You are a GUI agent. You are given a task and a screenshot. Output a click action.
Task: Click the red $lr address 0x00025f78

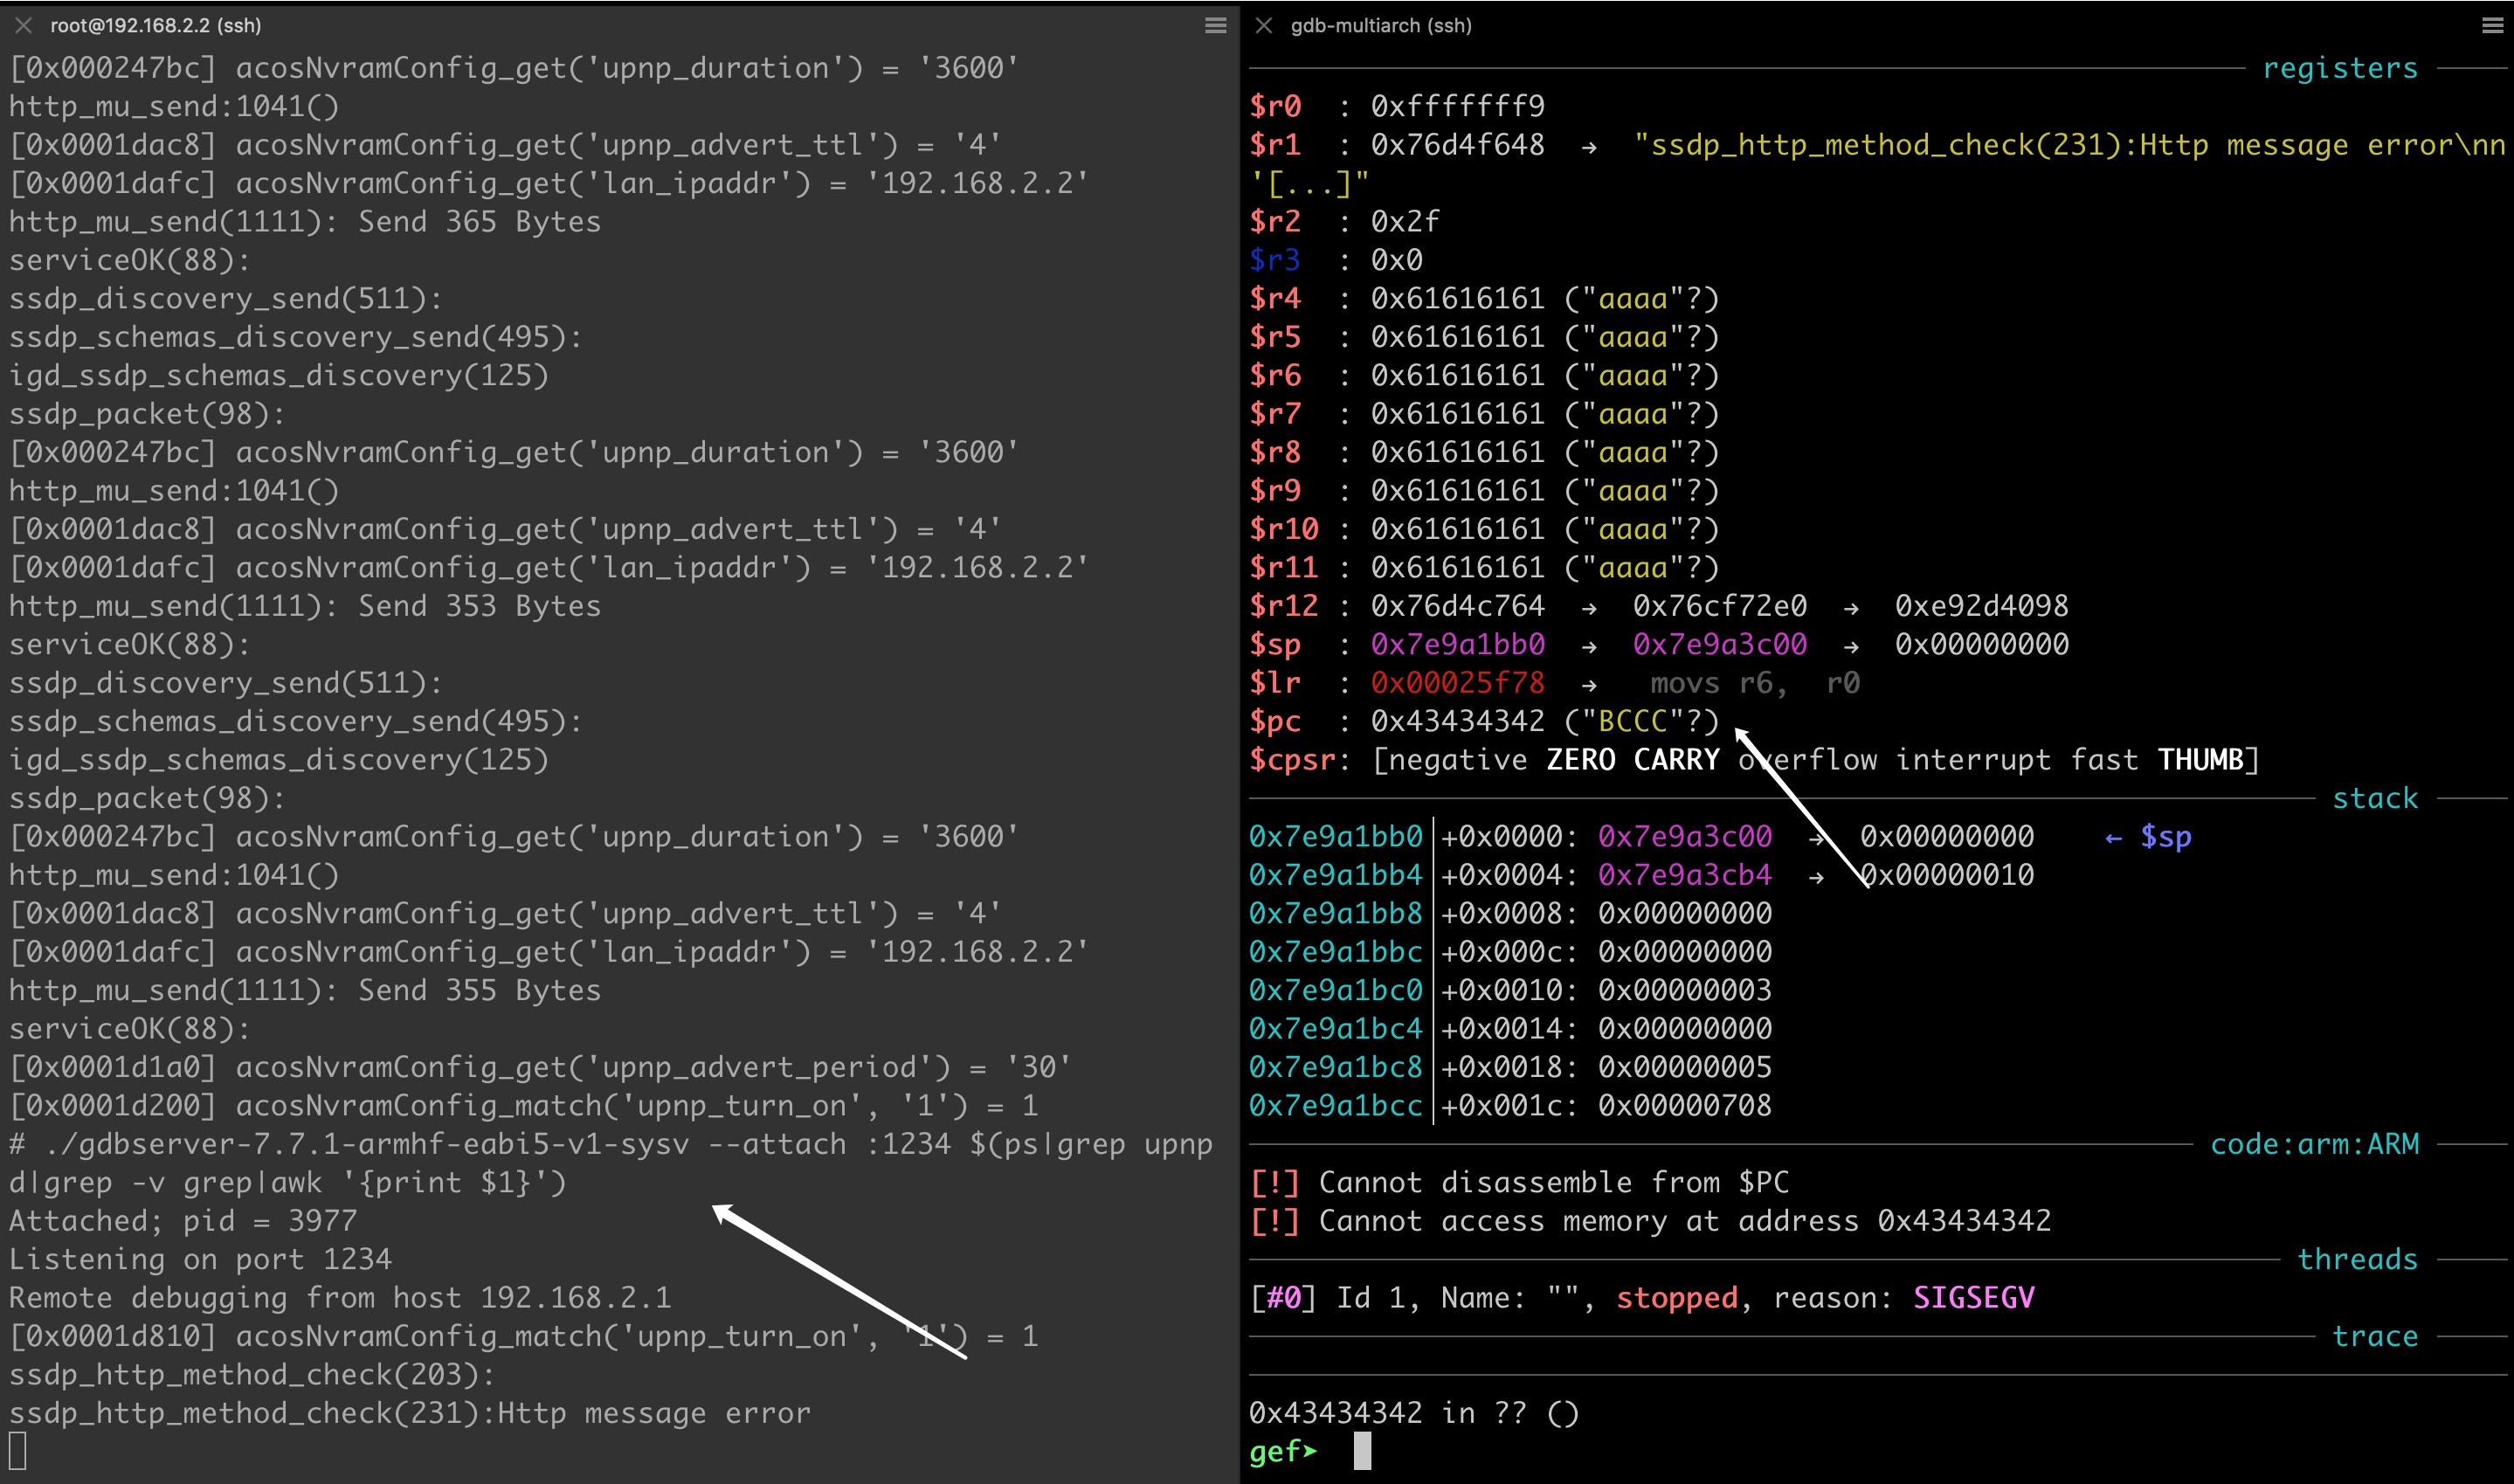click(1457, 683)
